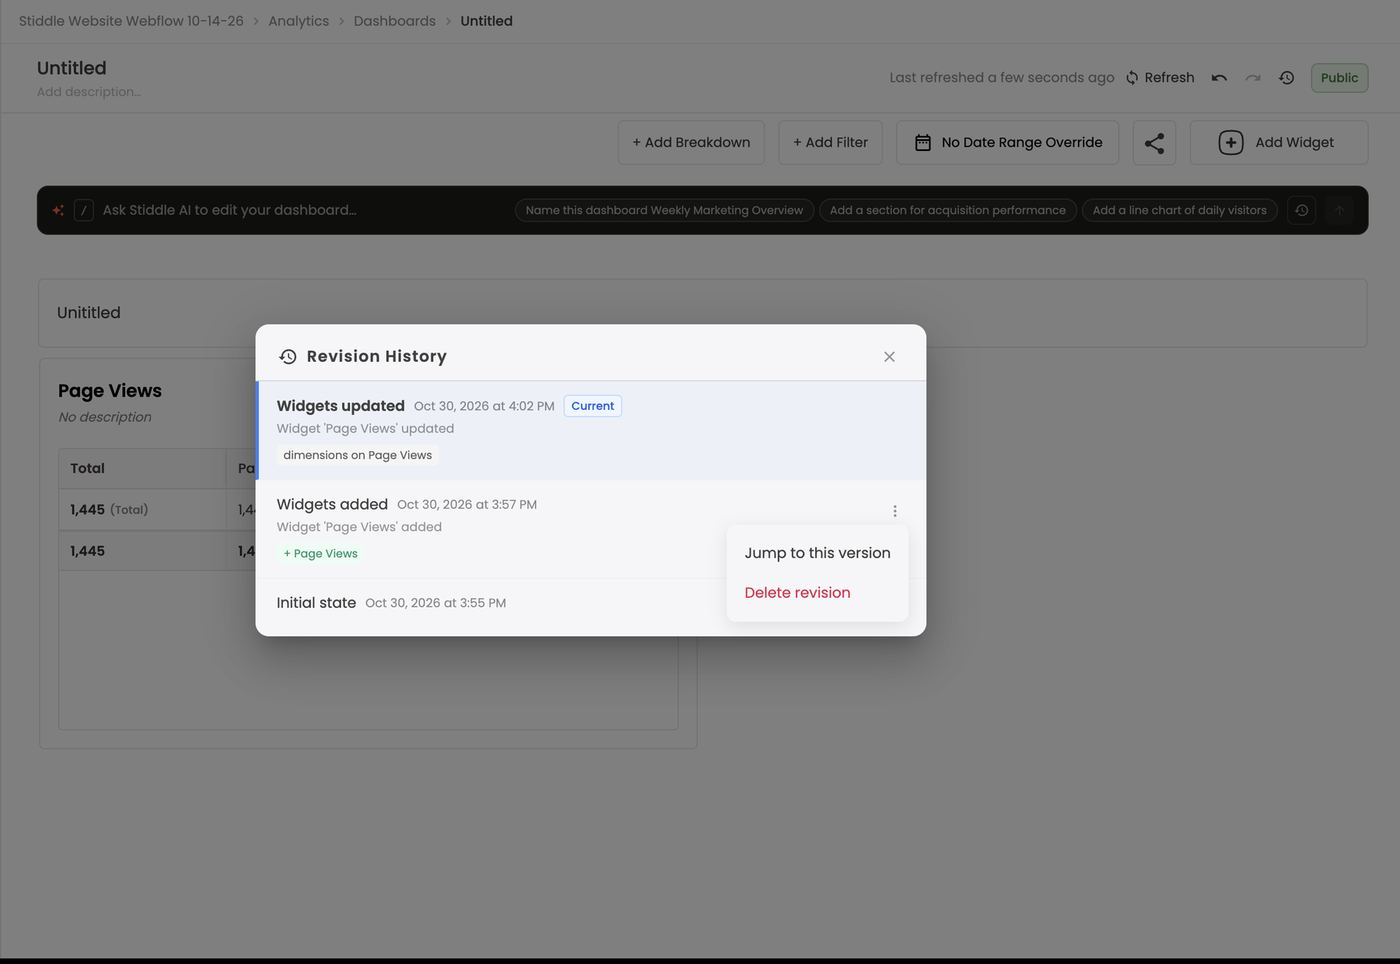
Task: Click the Stiddle AI sparkle icon
Action: (58, 210)
